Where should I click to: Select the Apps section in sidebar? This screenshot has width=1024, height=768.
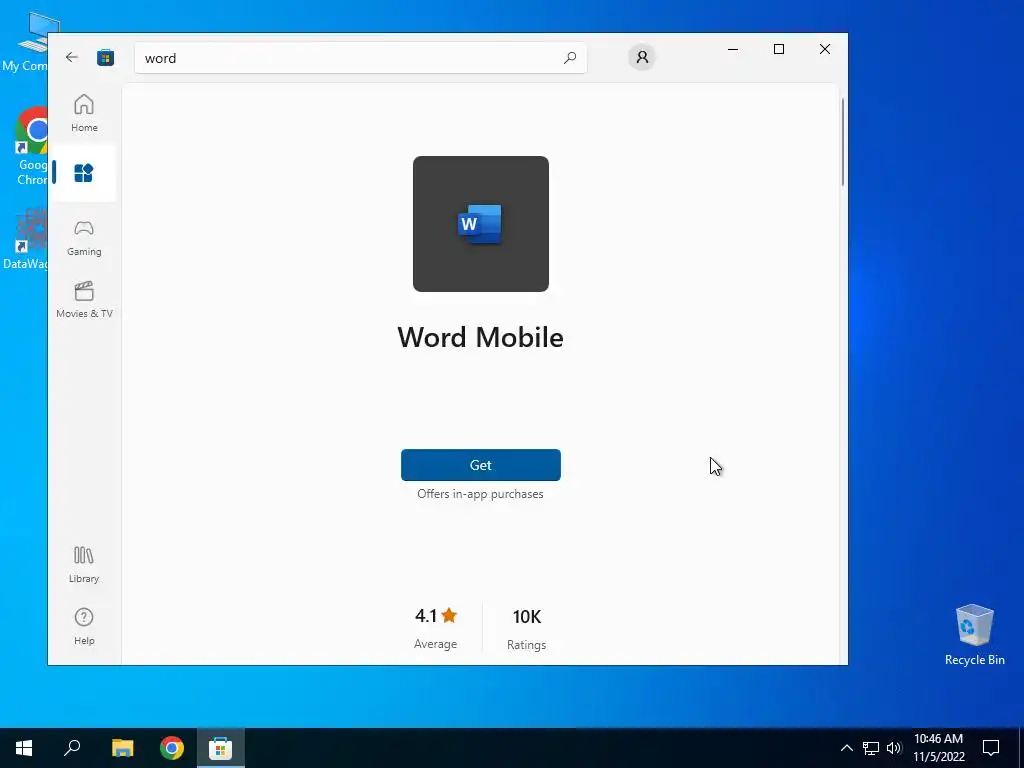(84, 173)
